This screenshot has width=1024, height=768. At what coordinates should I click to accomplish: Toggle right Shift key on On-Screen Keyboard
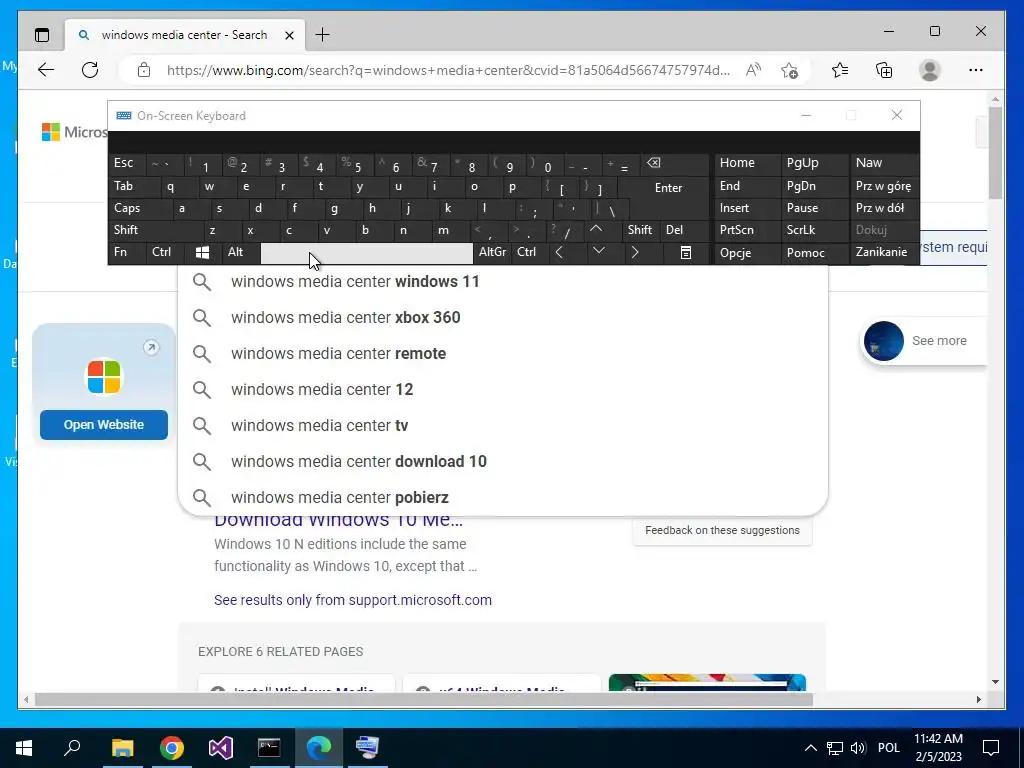click(639, 230)
